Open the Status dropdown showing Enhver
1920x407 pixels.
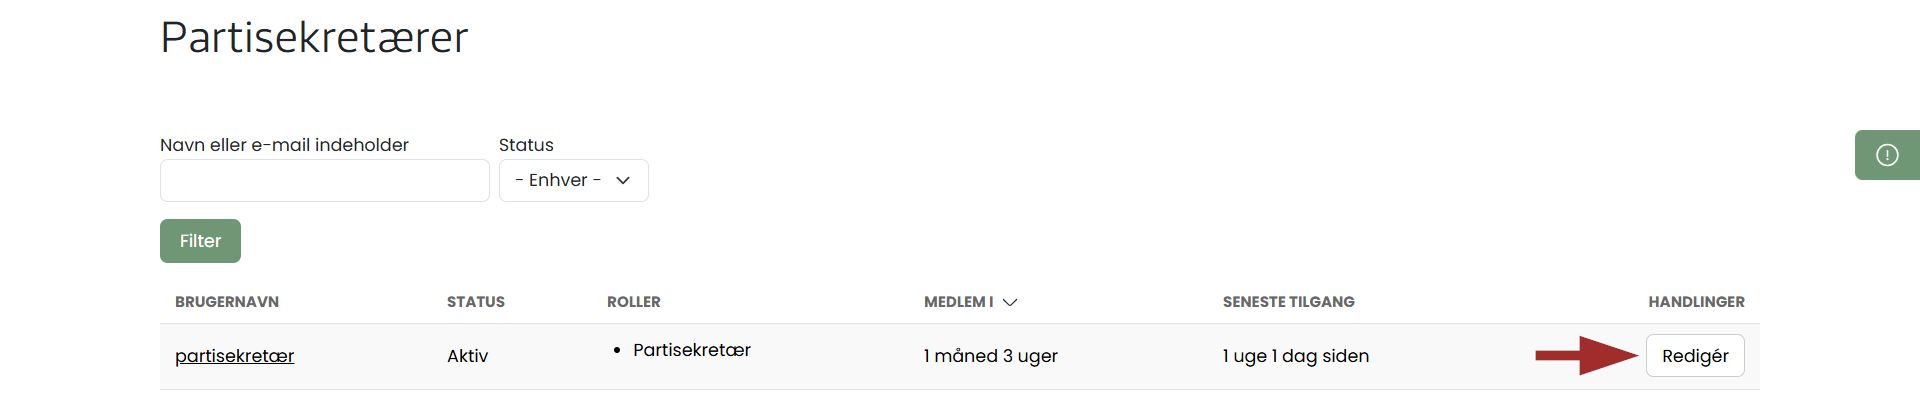573,180
